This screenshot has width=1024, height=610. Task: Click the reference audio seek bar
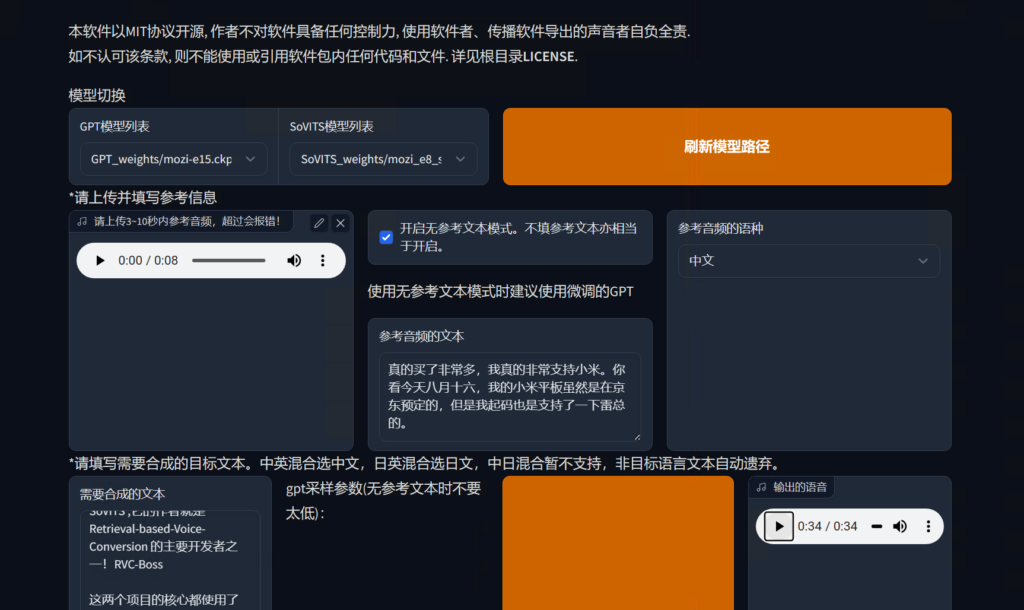(229, 261)
